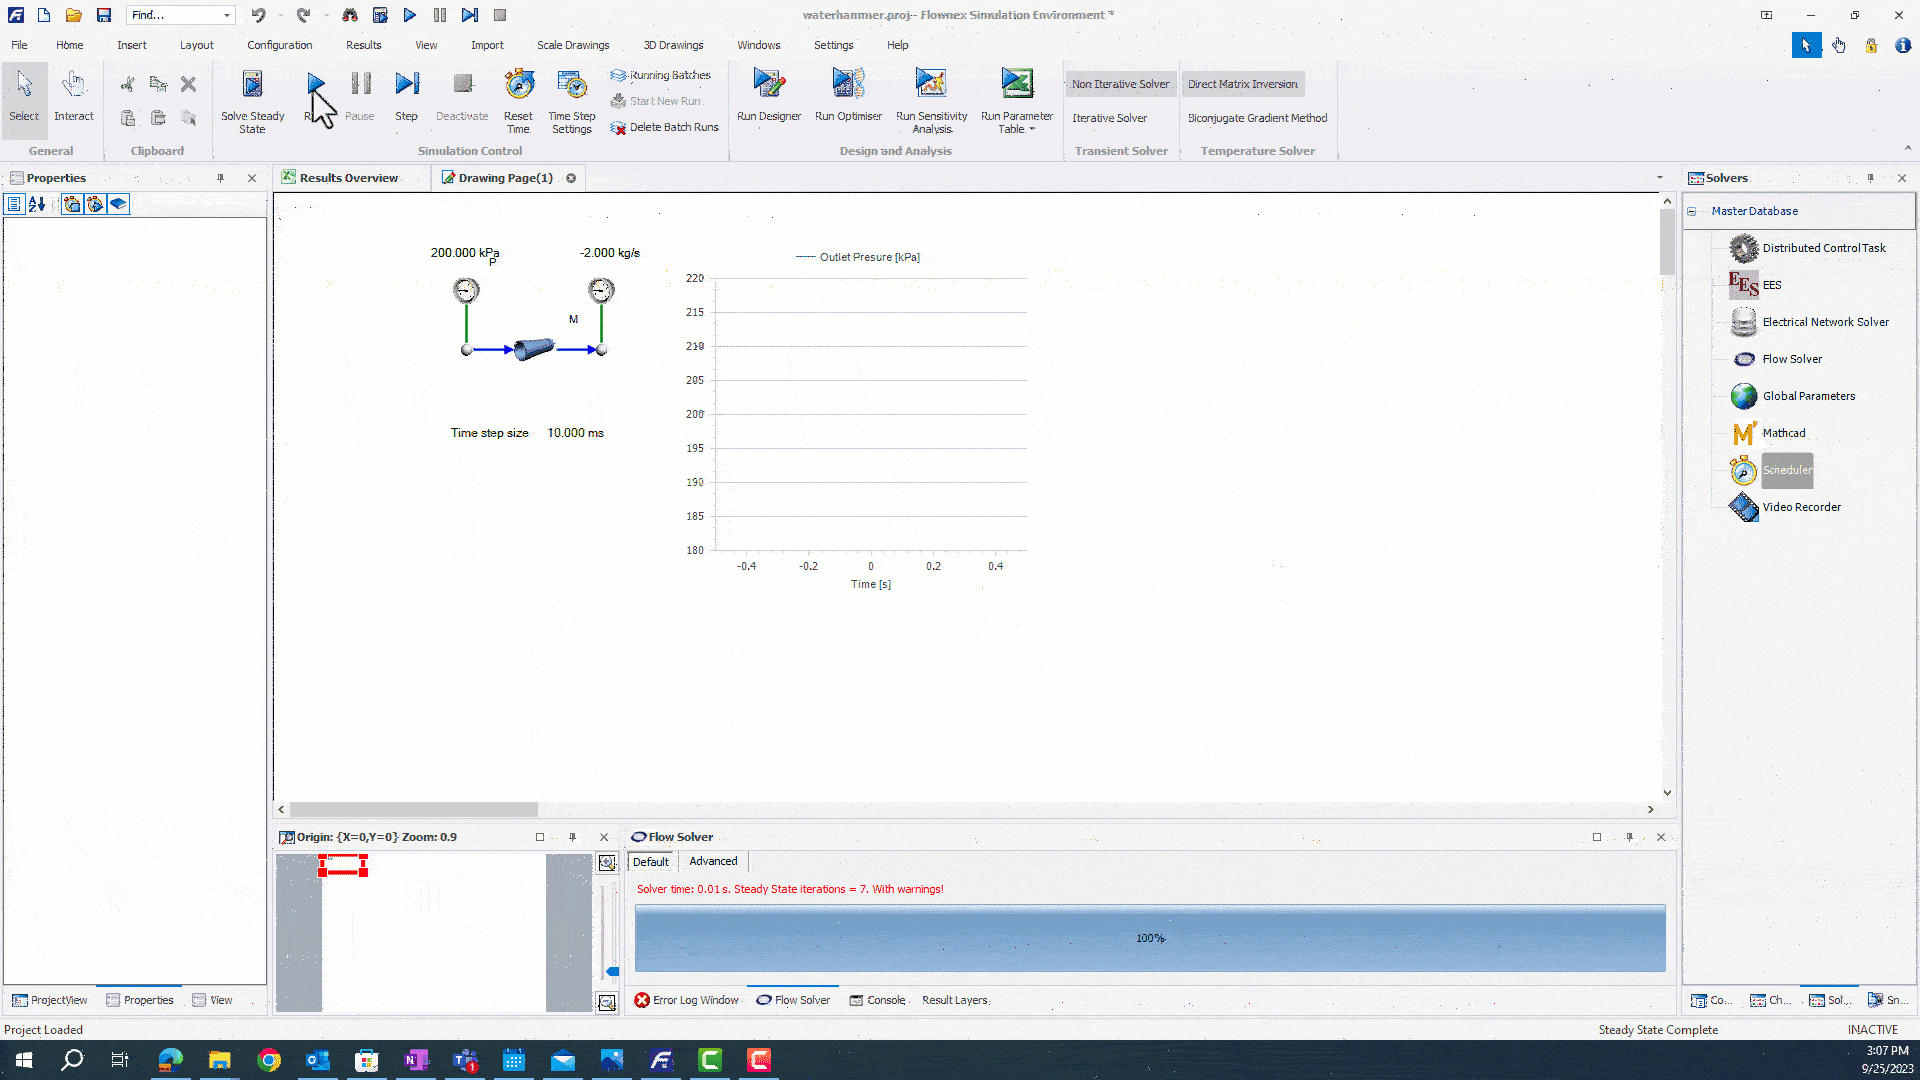The image size is (1920, 1080).
Task: Select the Scheduler item
Action: (x=1787, y=470)
